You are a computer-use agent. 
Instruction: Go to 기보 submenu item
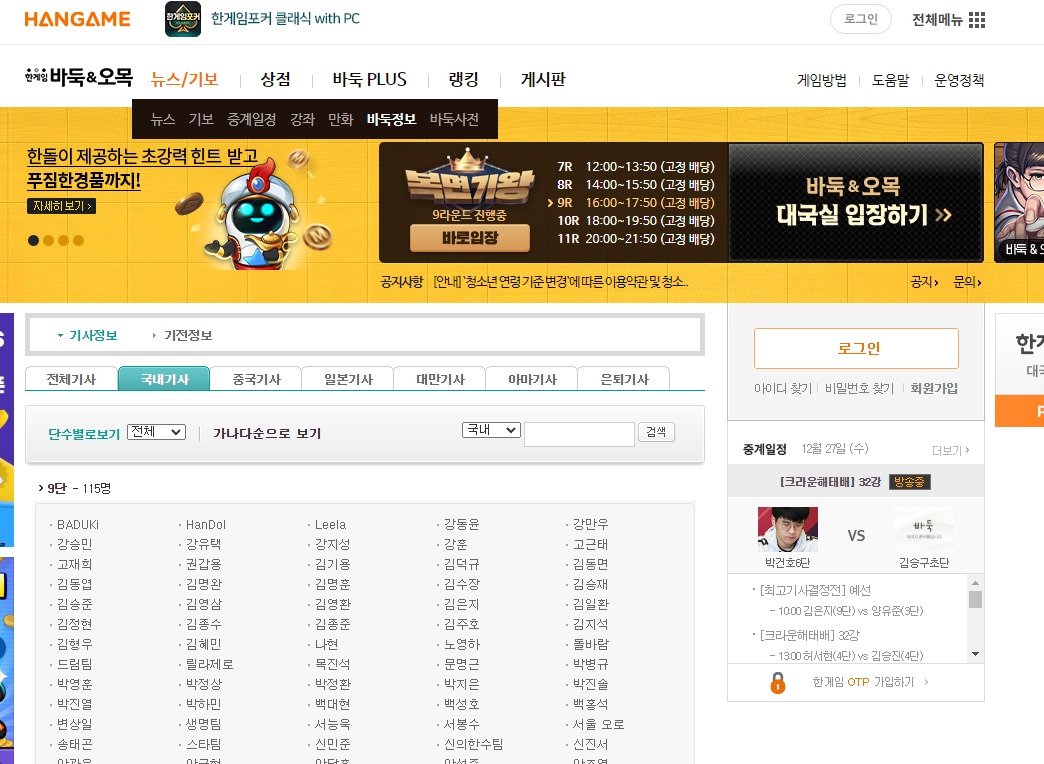200,119
